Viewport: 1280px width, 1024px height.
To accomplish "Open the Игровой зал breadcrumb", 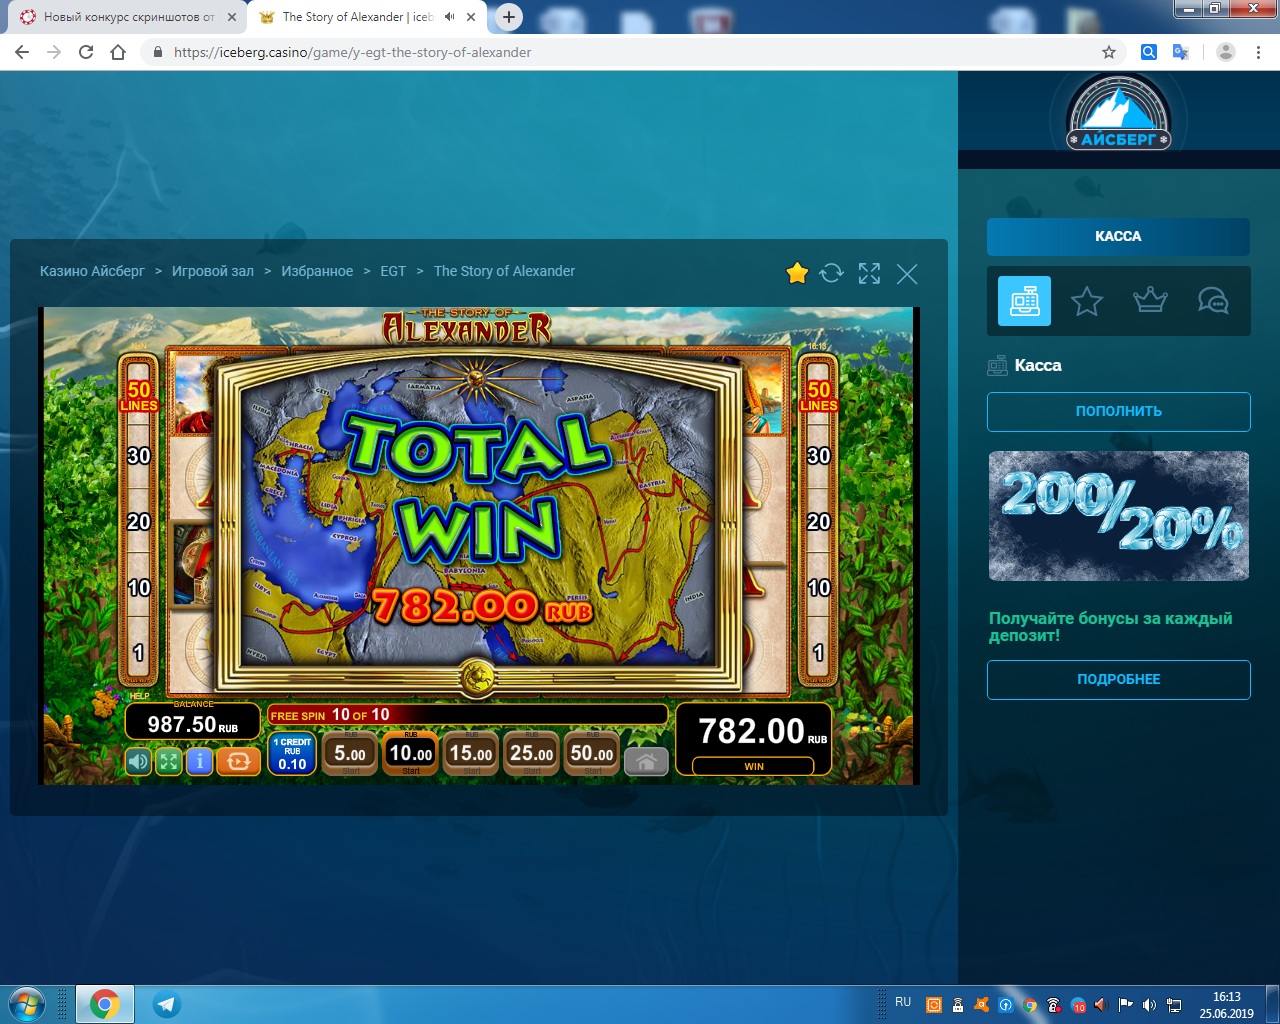I will (x=213, y=271).
